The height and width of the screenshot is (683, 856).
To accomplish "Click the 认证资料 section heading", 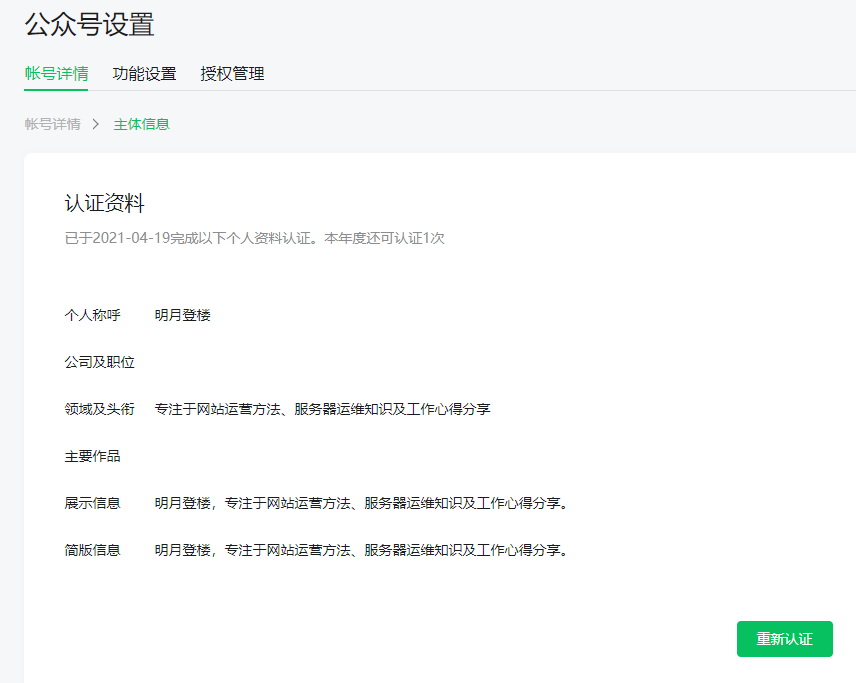I will click(104, 204).
